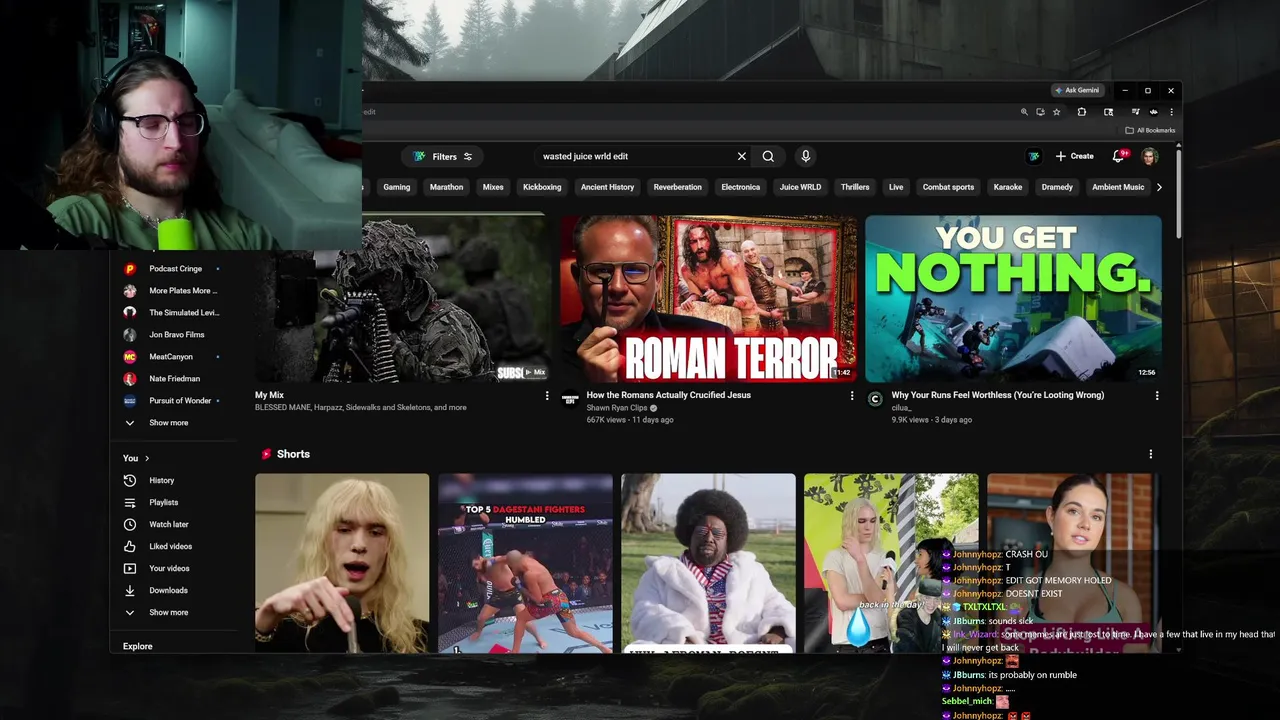Open Chrome search-tabs side panel icon
1280x720 pixels.
tap(1108, 112)
